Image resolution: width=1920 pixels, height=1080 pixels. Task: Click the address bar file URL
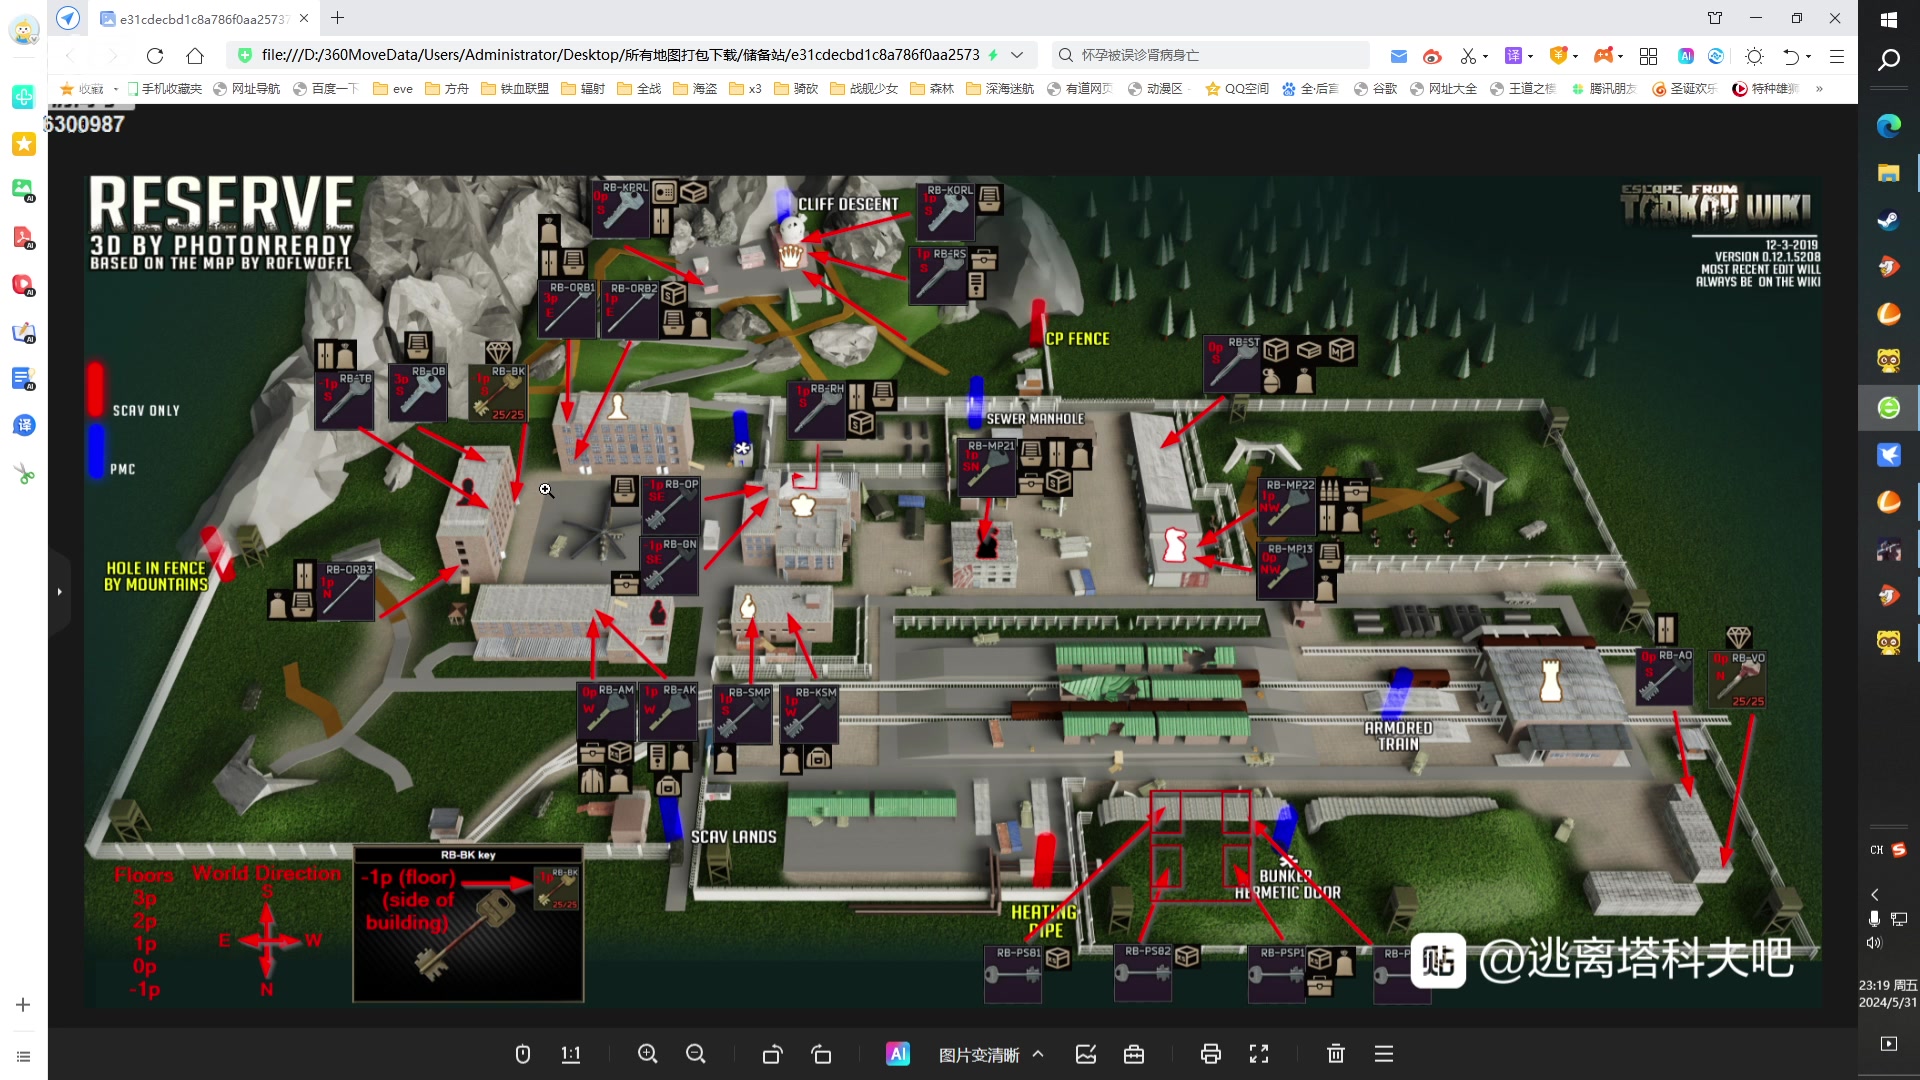(620, 55)
